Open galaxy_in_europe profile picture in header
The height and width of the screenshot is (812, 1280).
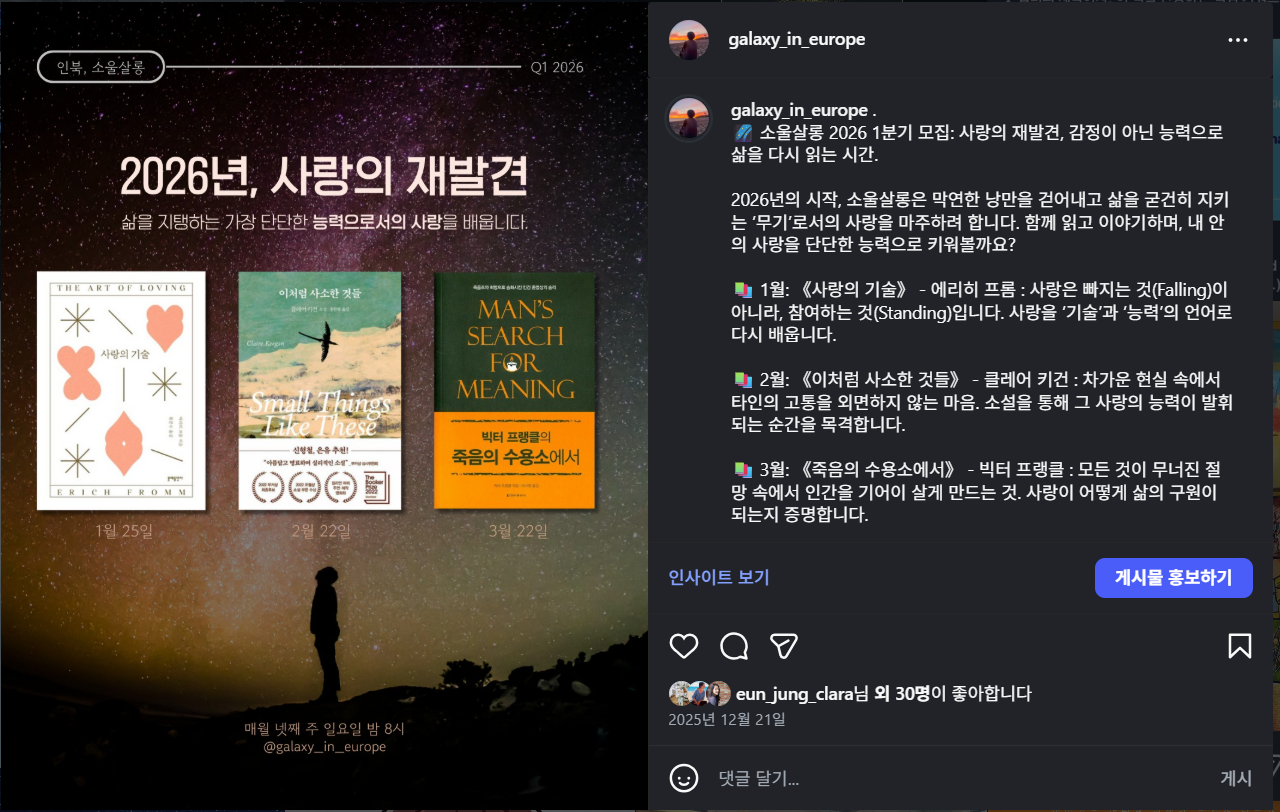pos(689,40)
